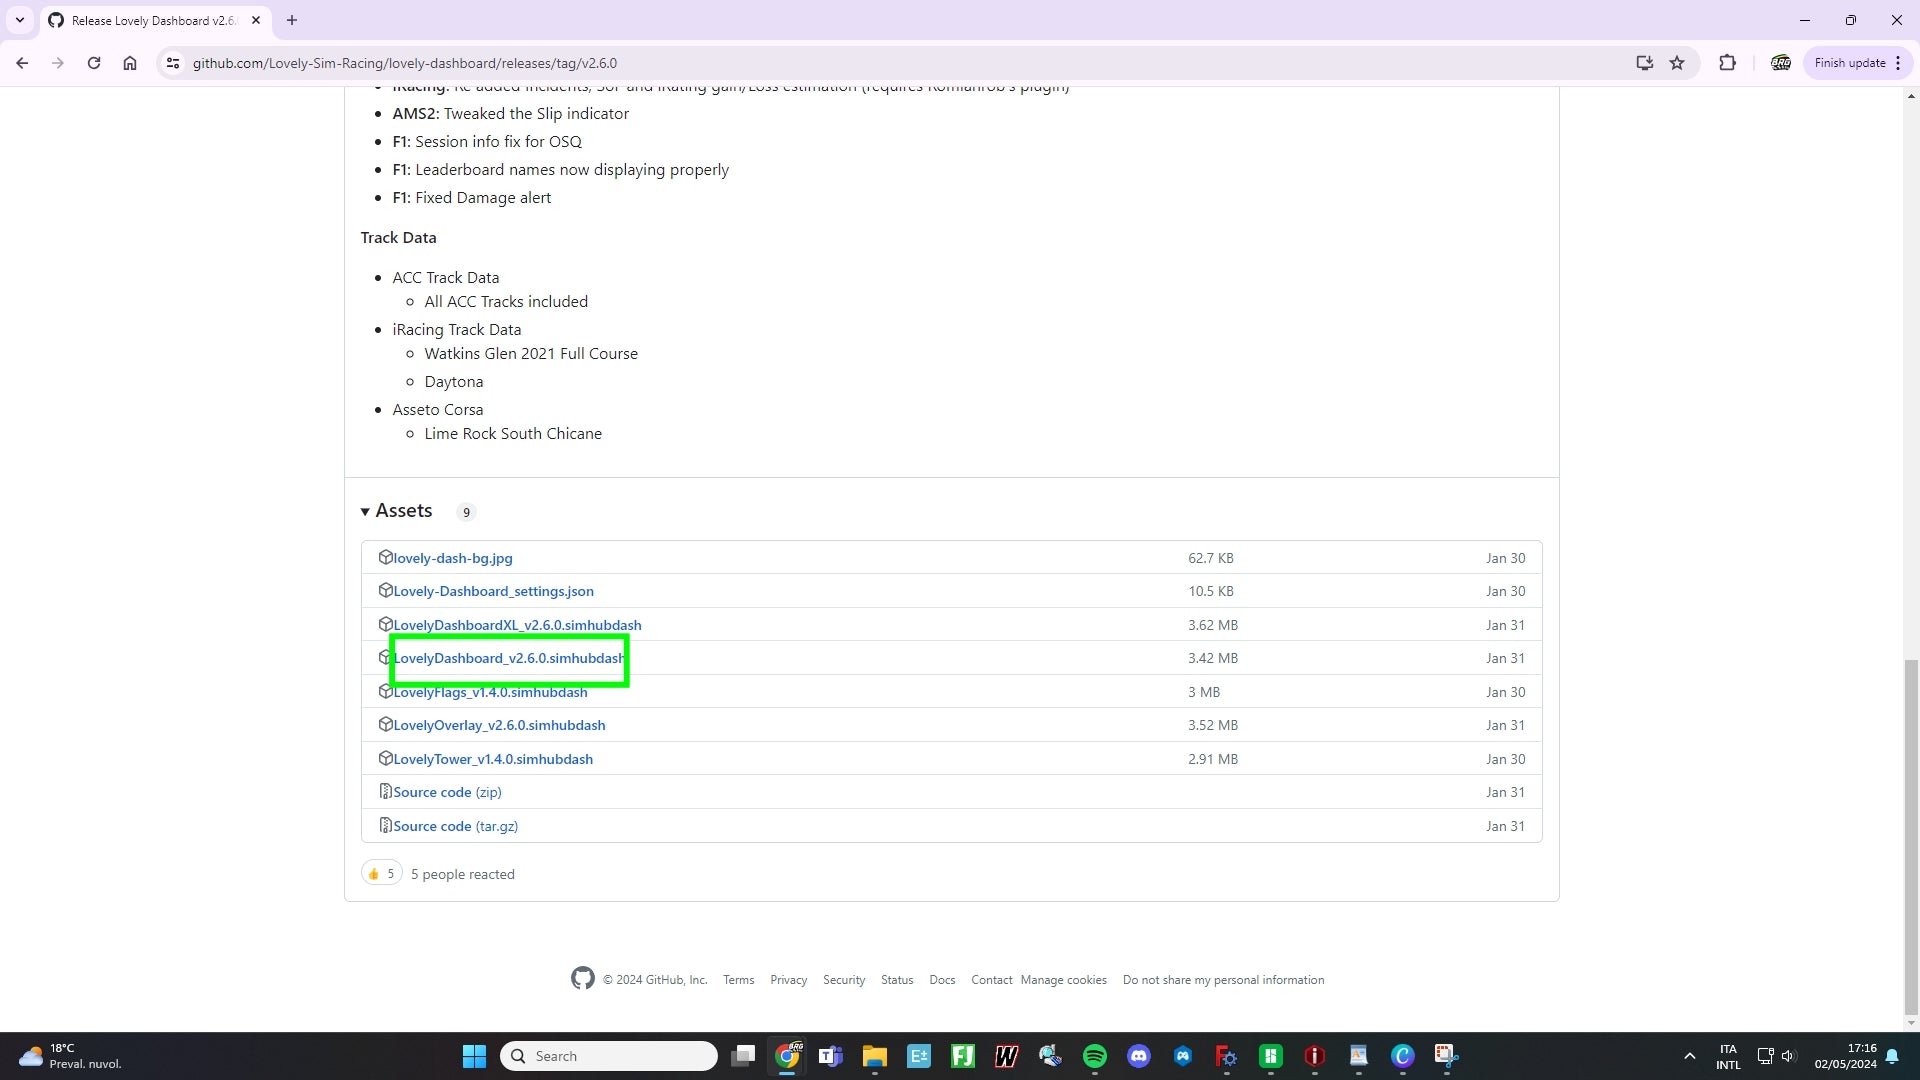1920x1080 pixels.
Task: Open the GitHub logo in footer
Action: click(583, 978)
